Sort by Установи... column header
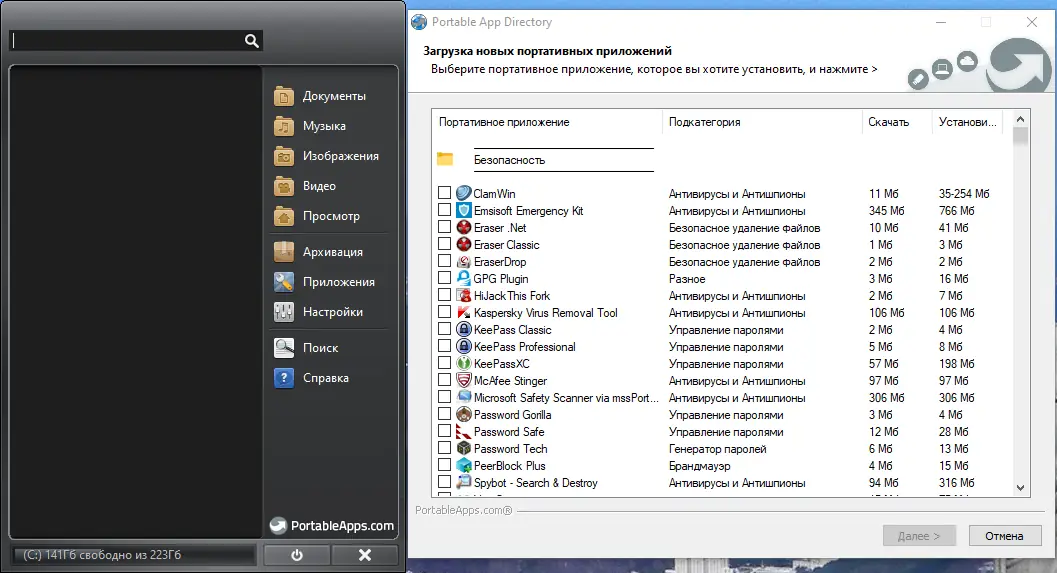Viewport: 1057px width, 573px height. coord(967,122)
